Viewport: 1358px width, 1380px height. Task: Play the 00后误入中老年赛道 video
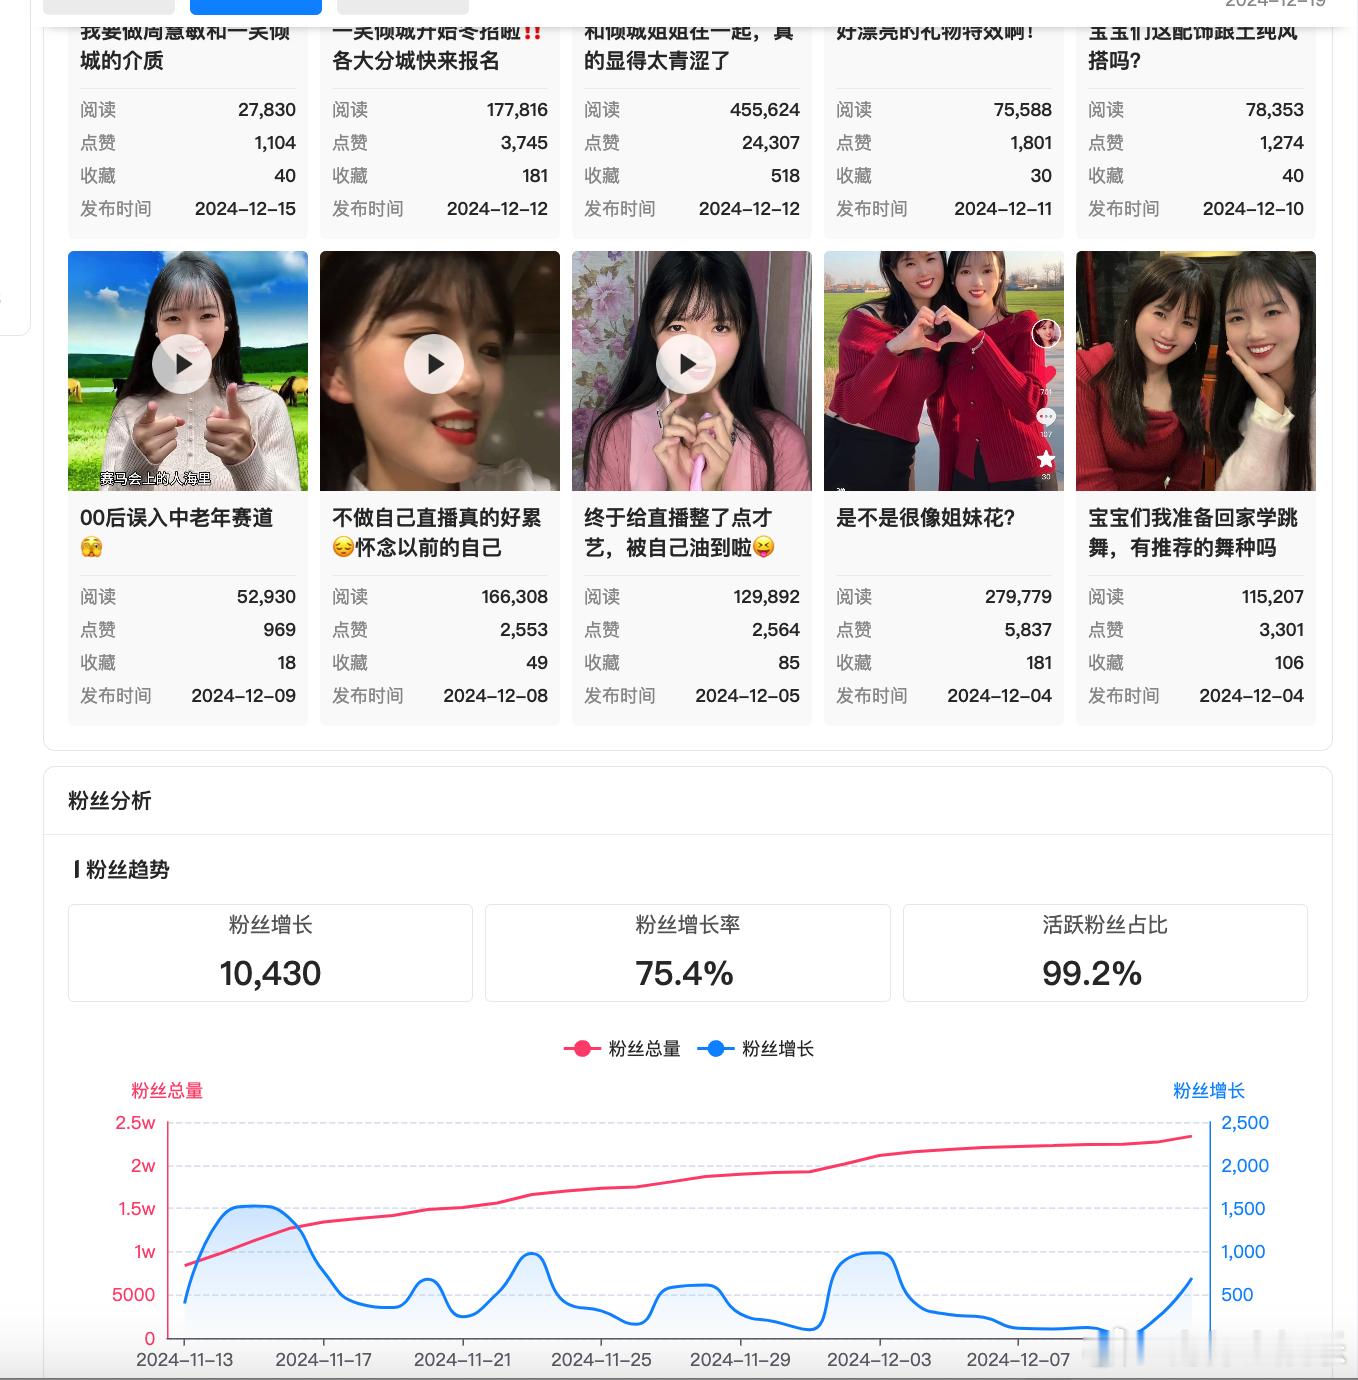182,364
